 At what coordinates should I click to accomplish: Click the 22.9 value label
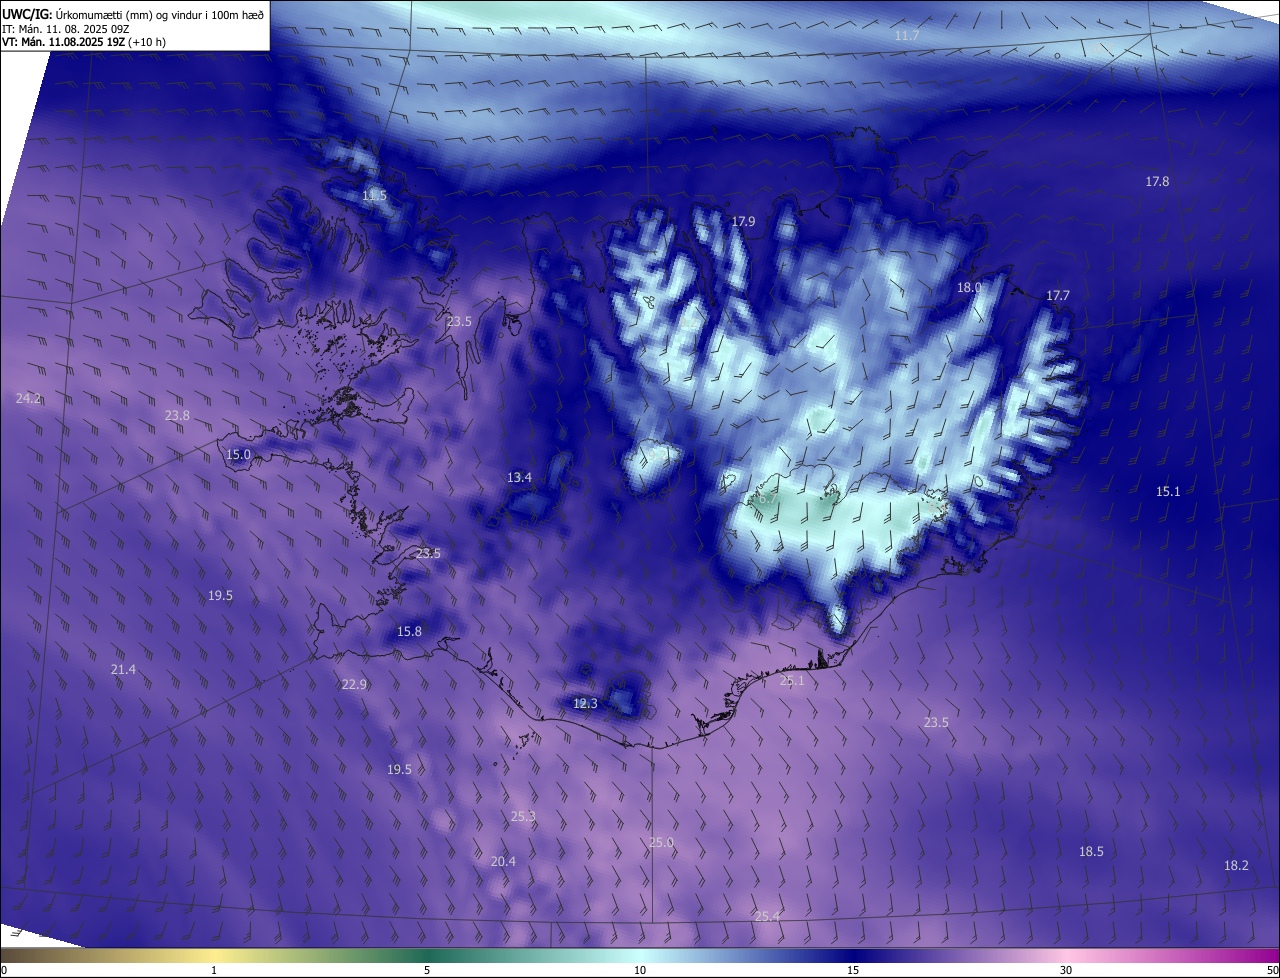pos(354,684)
